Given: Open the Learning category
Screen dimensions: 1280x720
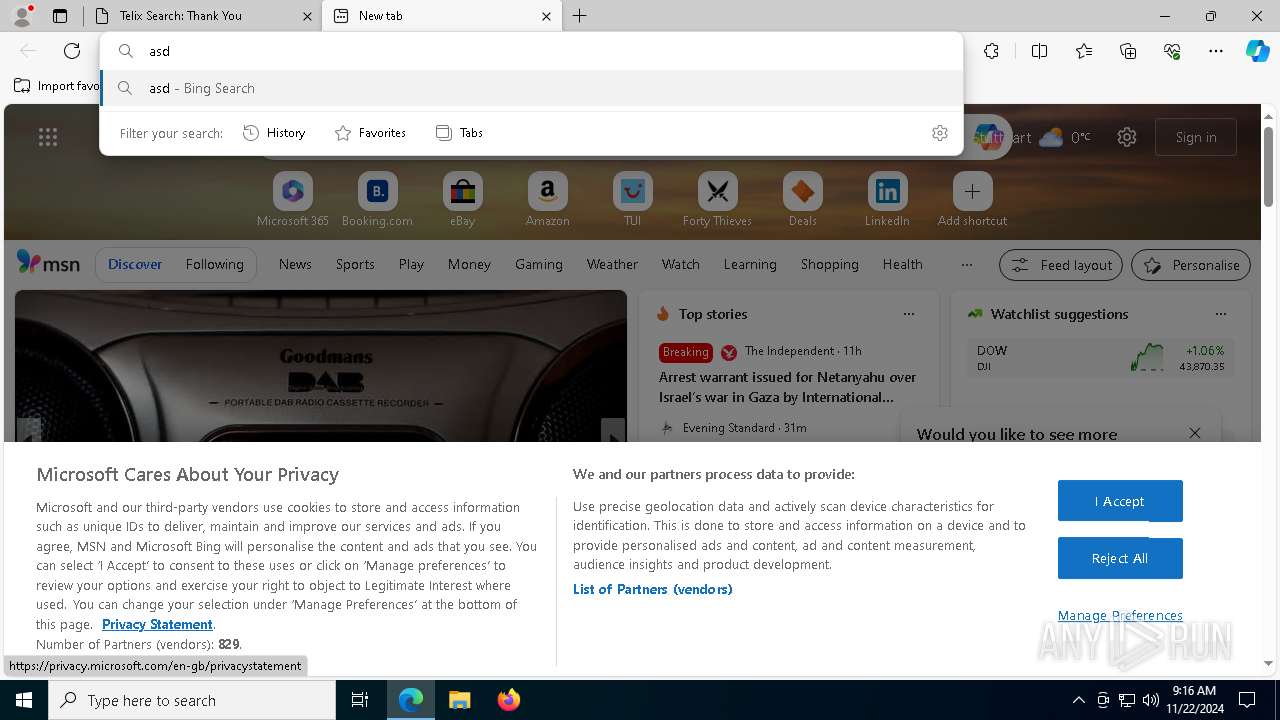Looking at the screenshot, I should (x=750, y=265).
